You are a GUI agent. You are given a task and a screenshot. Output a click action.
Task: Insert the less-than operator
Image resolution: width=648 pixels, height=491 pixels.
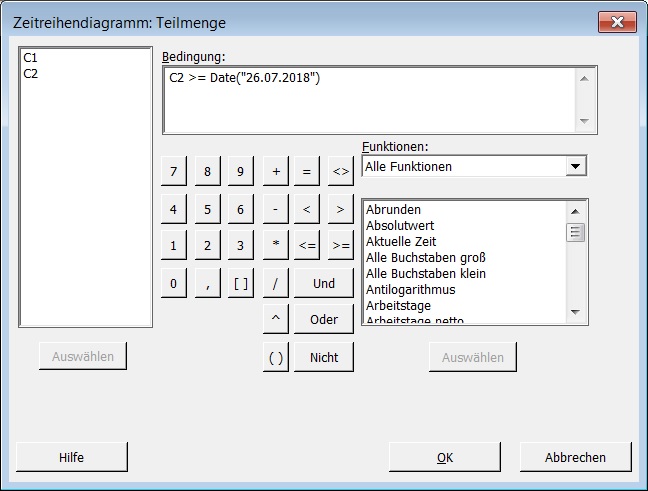pos(307,209)
